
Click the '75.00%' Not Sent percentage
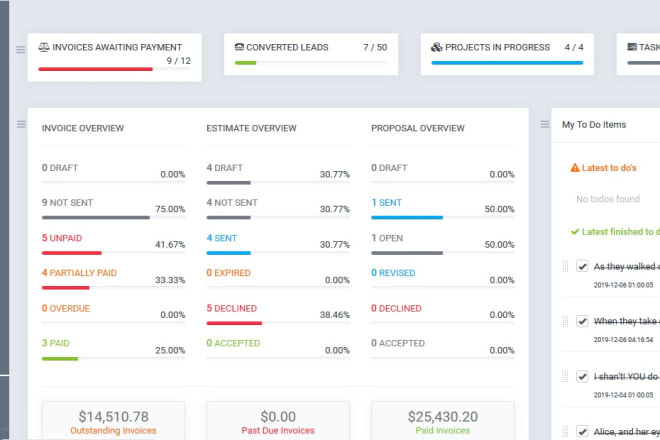(x=170, y=209)
